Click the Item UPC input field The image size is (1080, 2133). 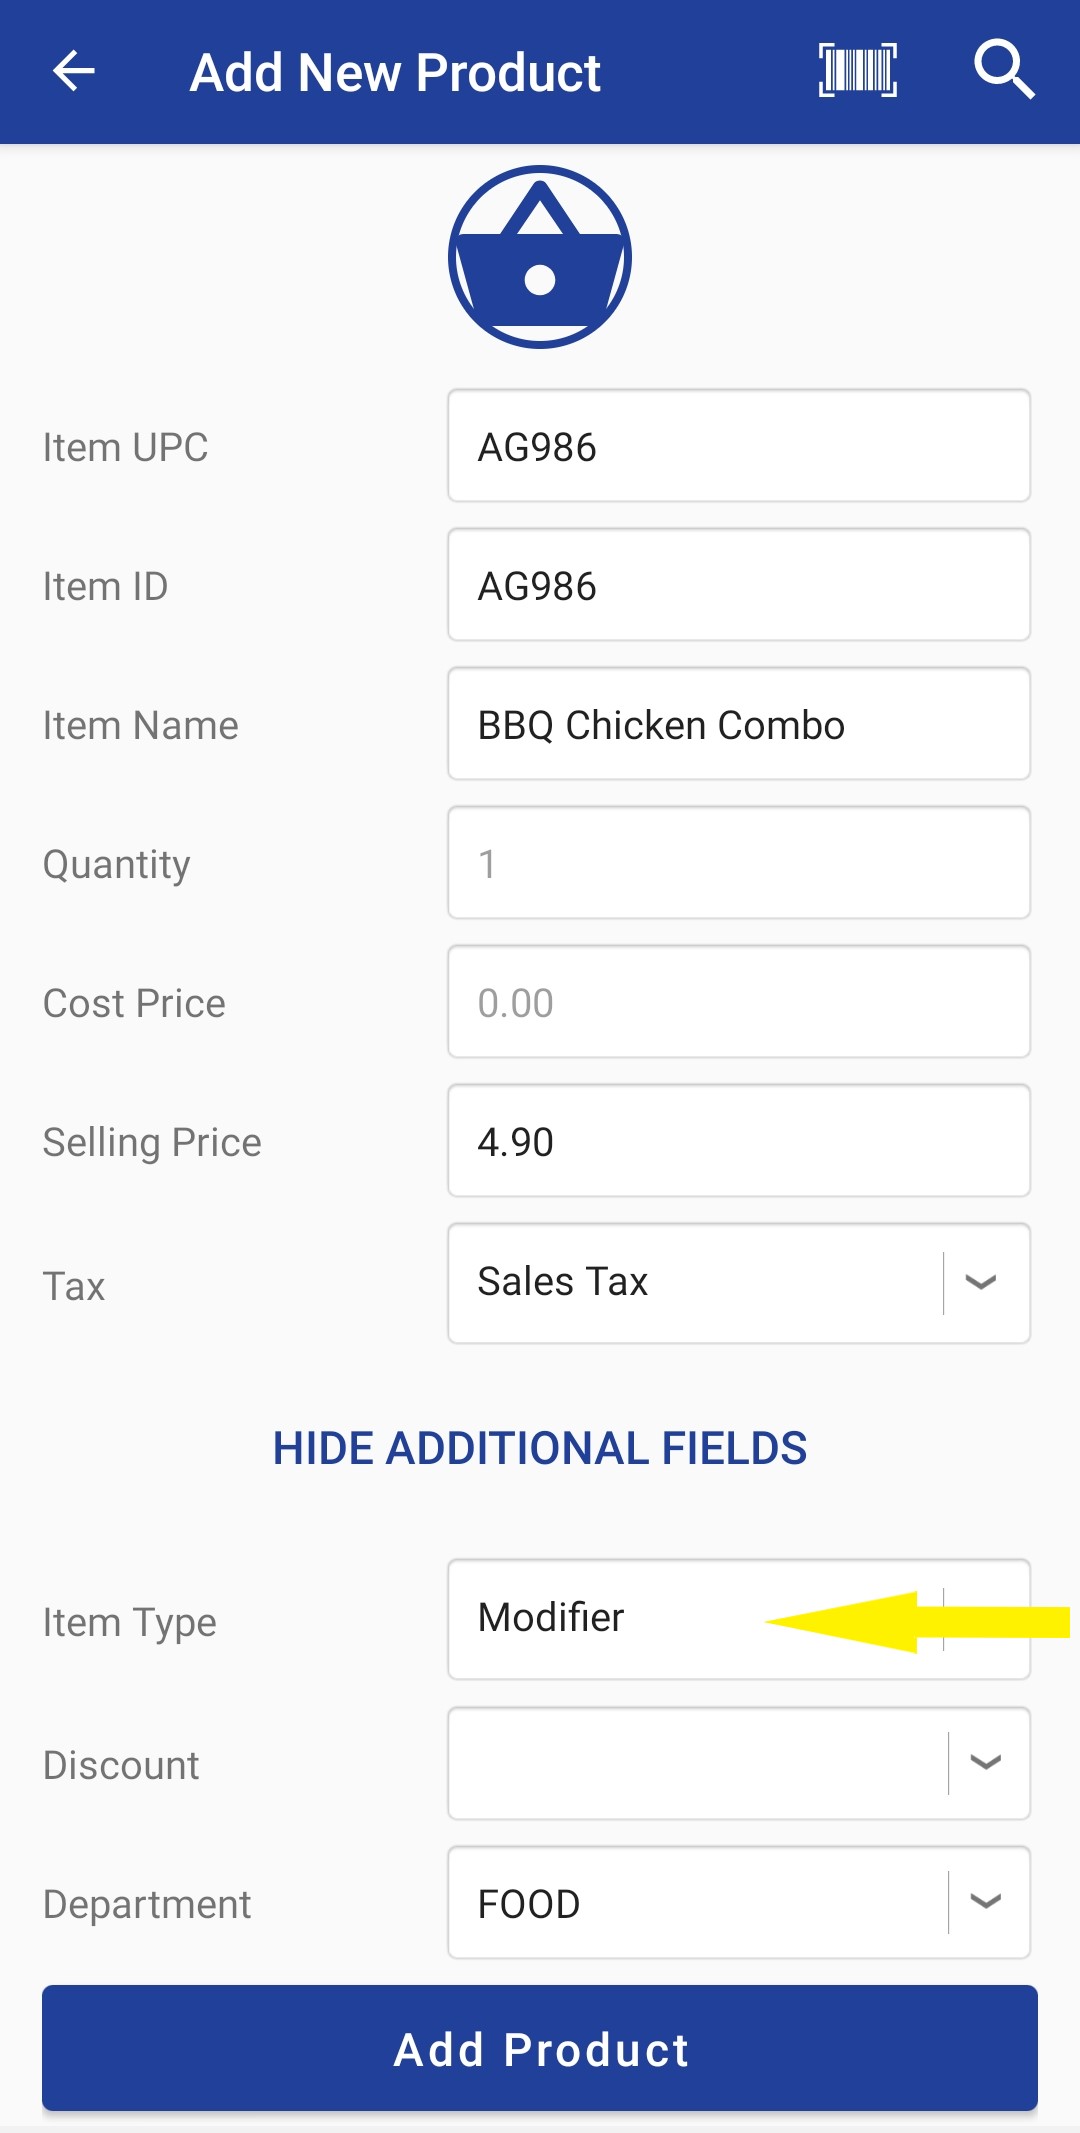click(738, 446)
